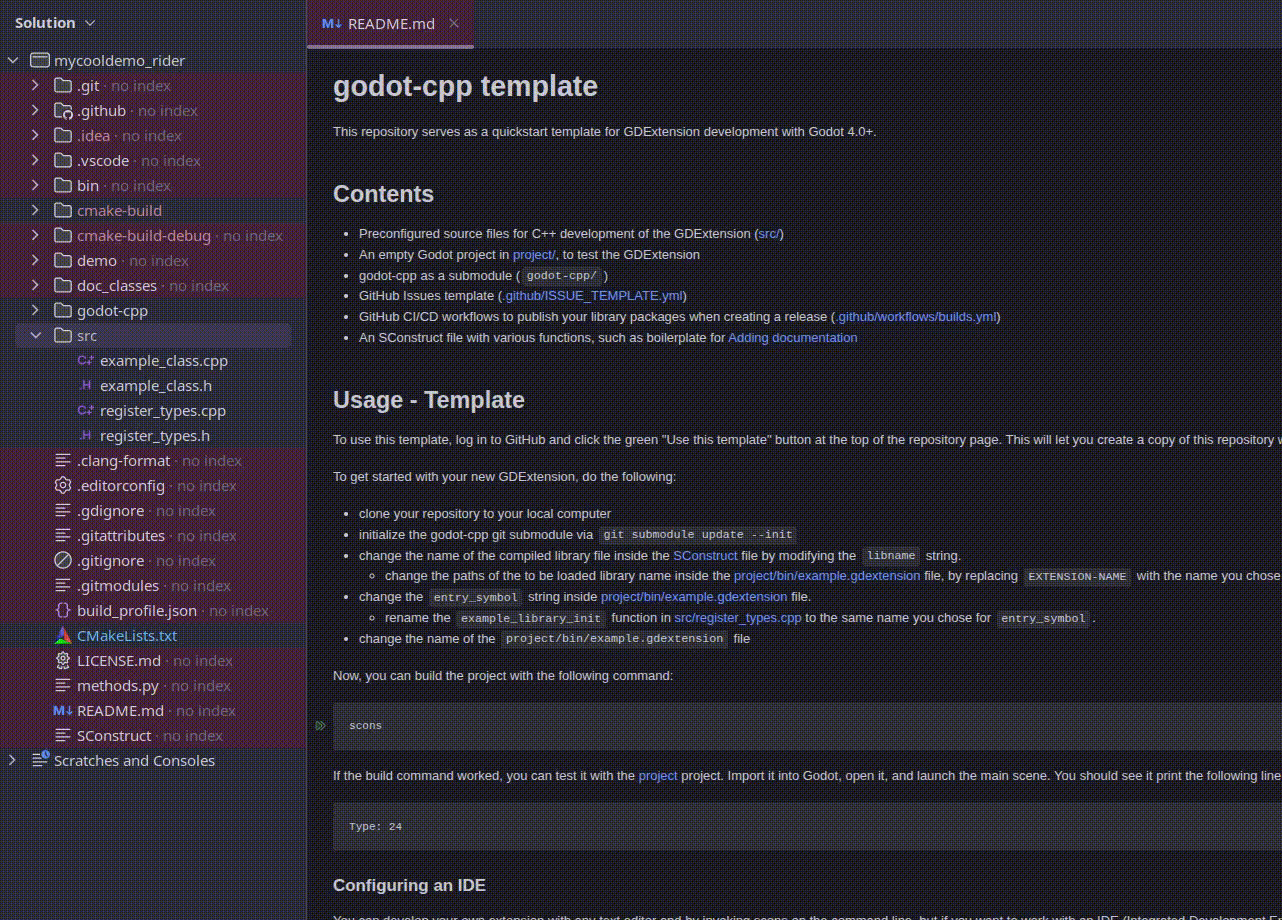Click the 'Configuring an IDE' heading
The height and width of the screenshot is (920, 1282).
pyautogui.click(x=409, y=885)
